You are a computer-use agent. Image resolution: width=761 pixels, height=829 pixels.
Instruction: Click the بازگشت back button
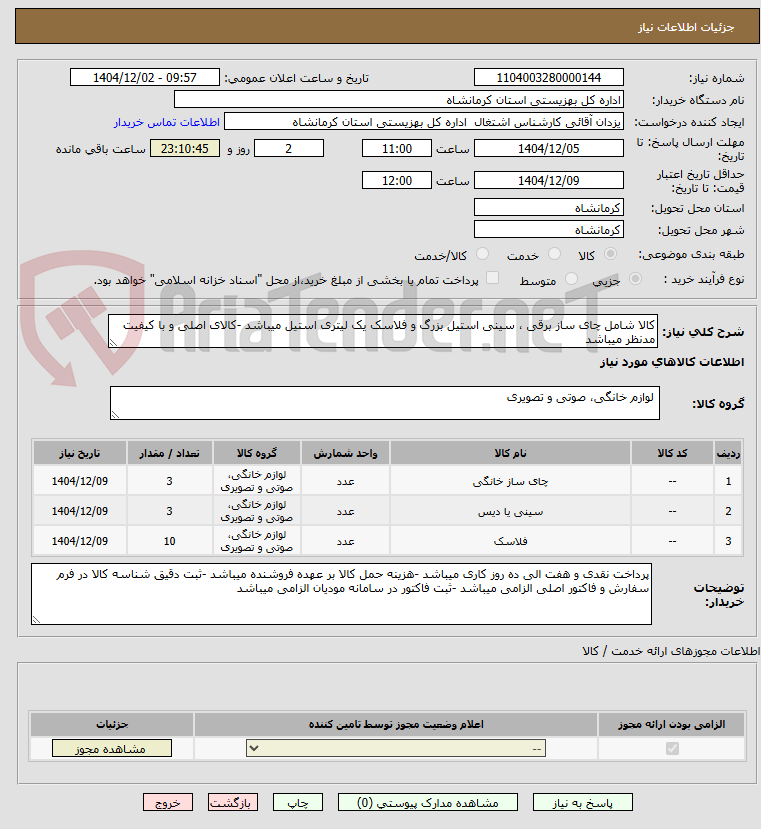[233, 803]
